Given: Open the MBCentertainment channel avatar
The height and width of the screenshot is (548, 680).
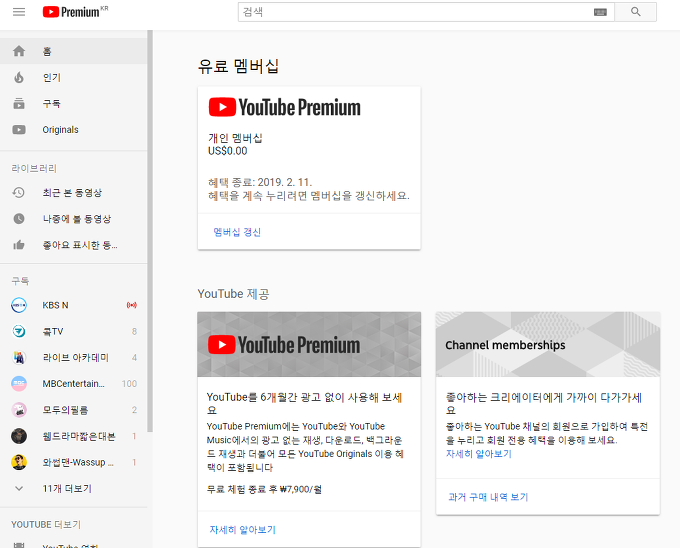Looking at the screenshot, I should 19,384.
